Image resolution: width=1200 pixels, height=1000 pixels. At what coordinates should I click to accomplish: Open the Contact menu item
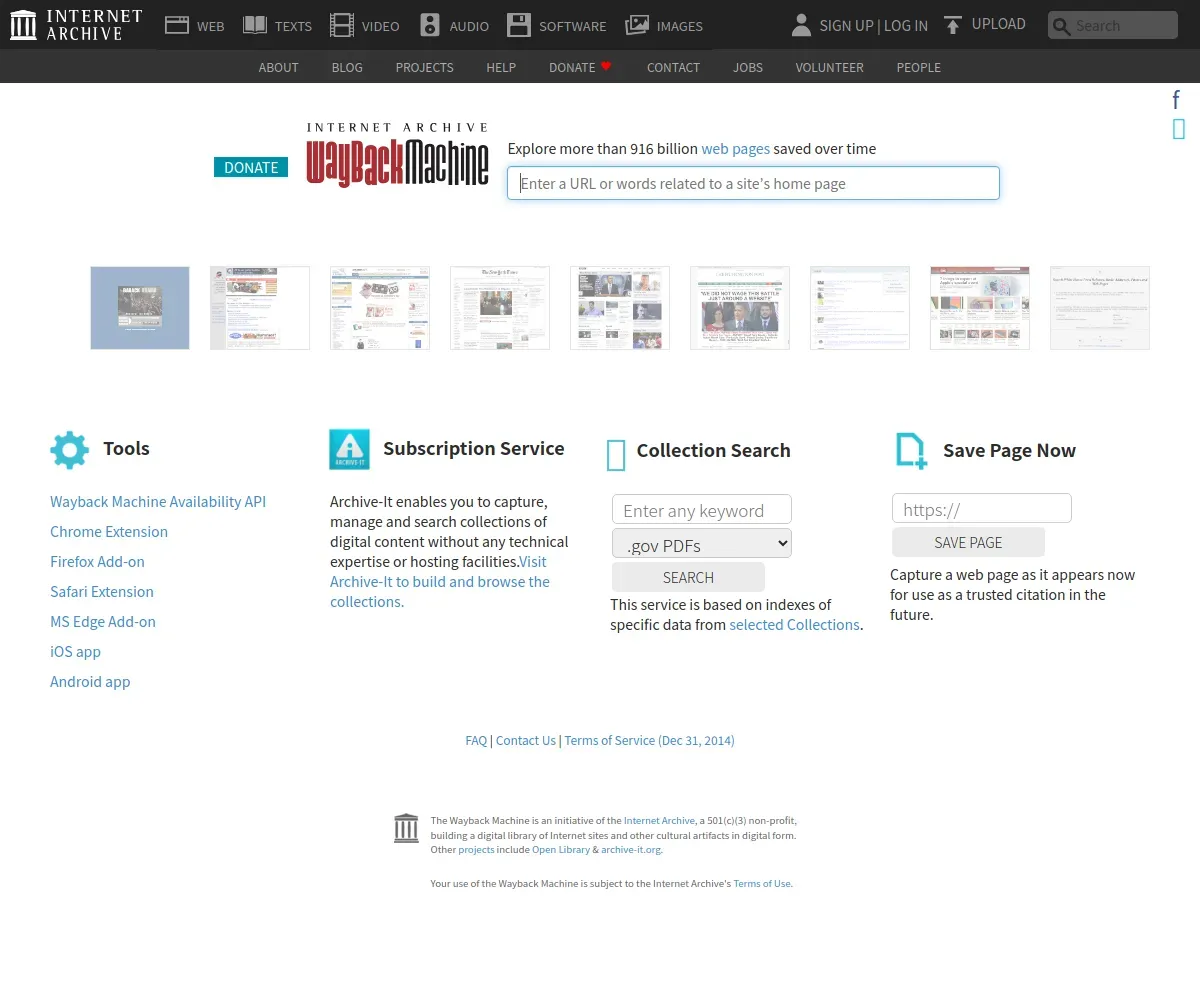coord(673,67)
